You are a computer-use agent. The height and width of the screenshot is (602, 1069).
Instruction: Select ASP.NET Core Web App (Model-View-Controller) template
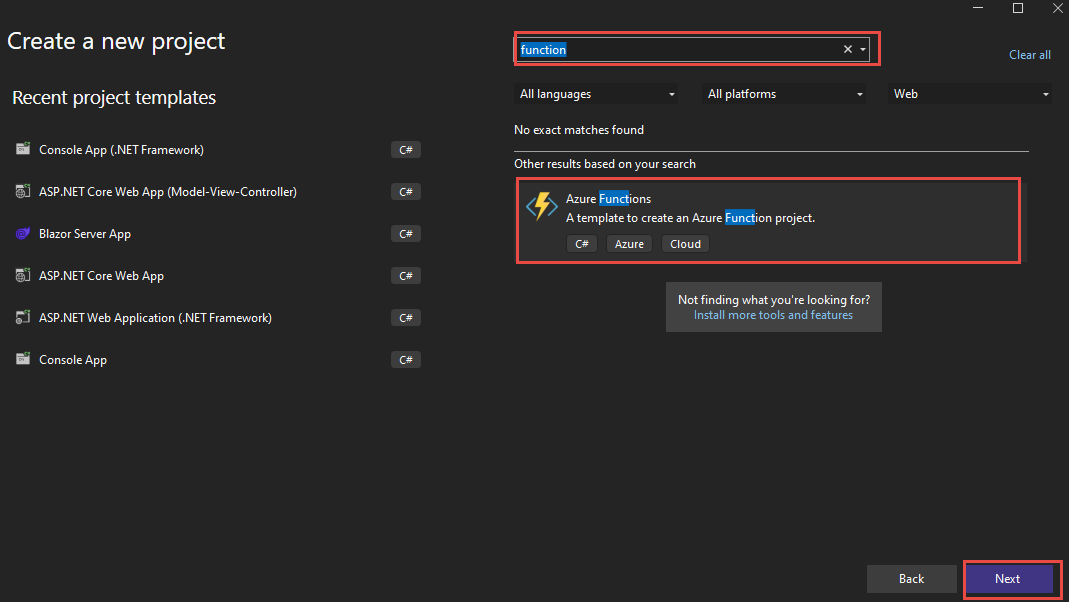217,192
